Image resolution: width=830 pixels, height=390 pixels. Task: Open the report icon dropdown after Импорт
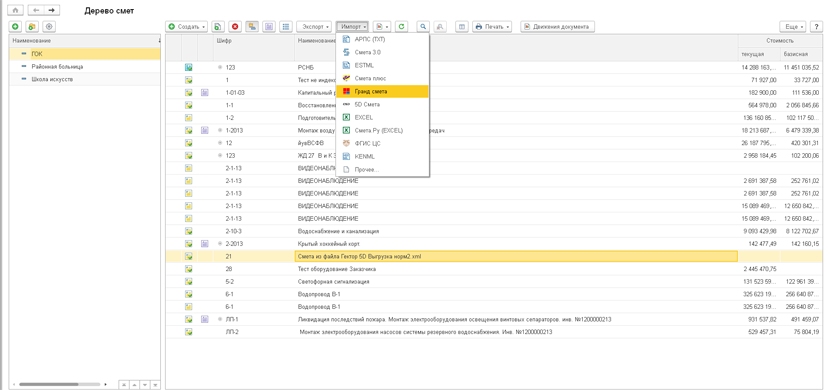(382, 26)
